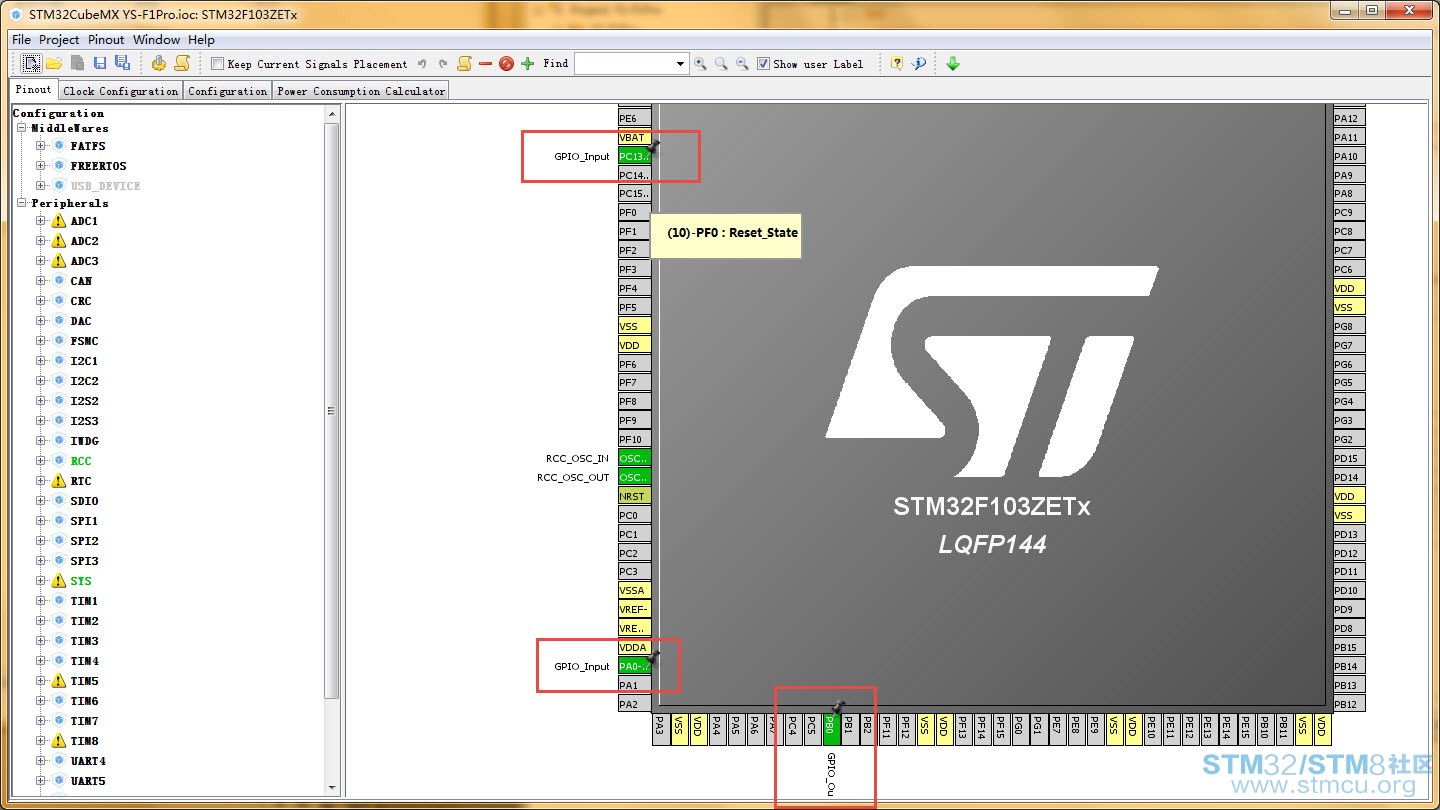Screen dimensions: 1440x810
Task: Click the green PC13 pin on the chip
Action: (635, 156)
